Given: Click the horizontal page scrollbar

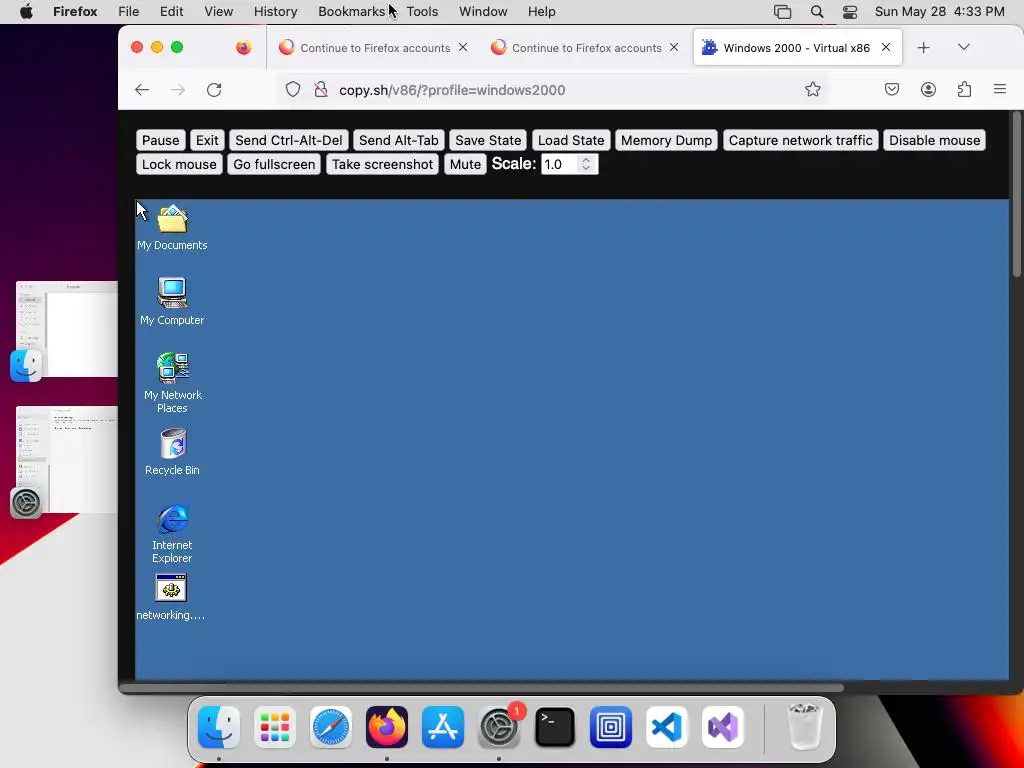Looking at the screenshot, I should (482, 688).
